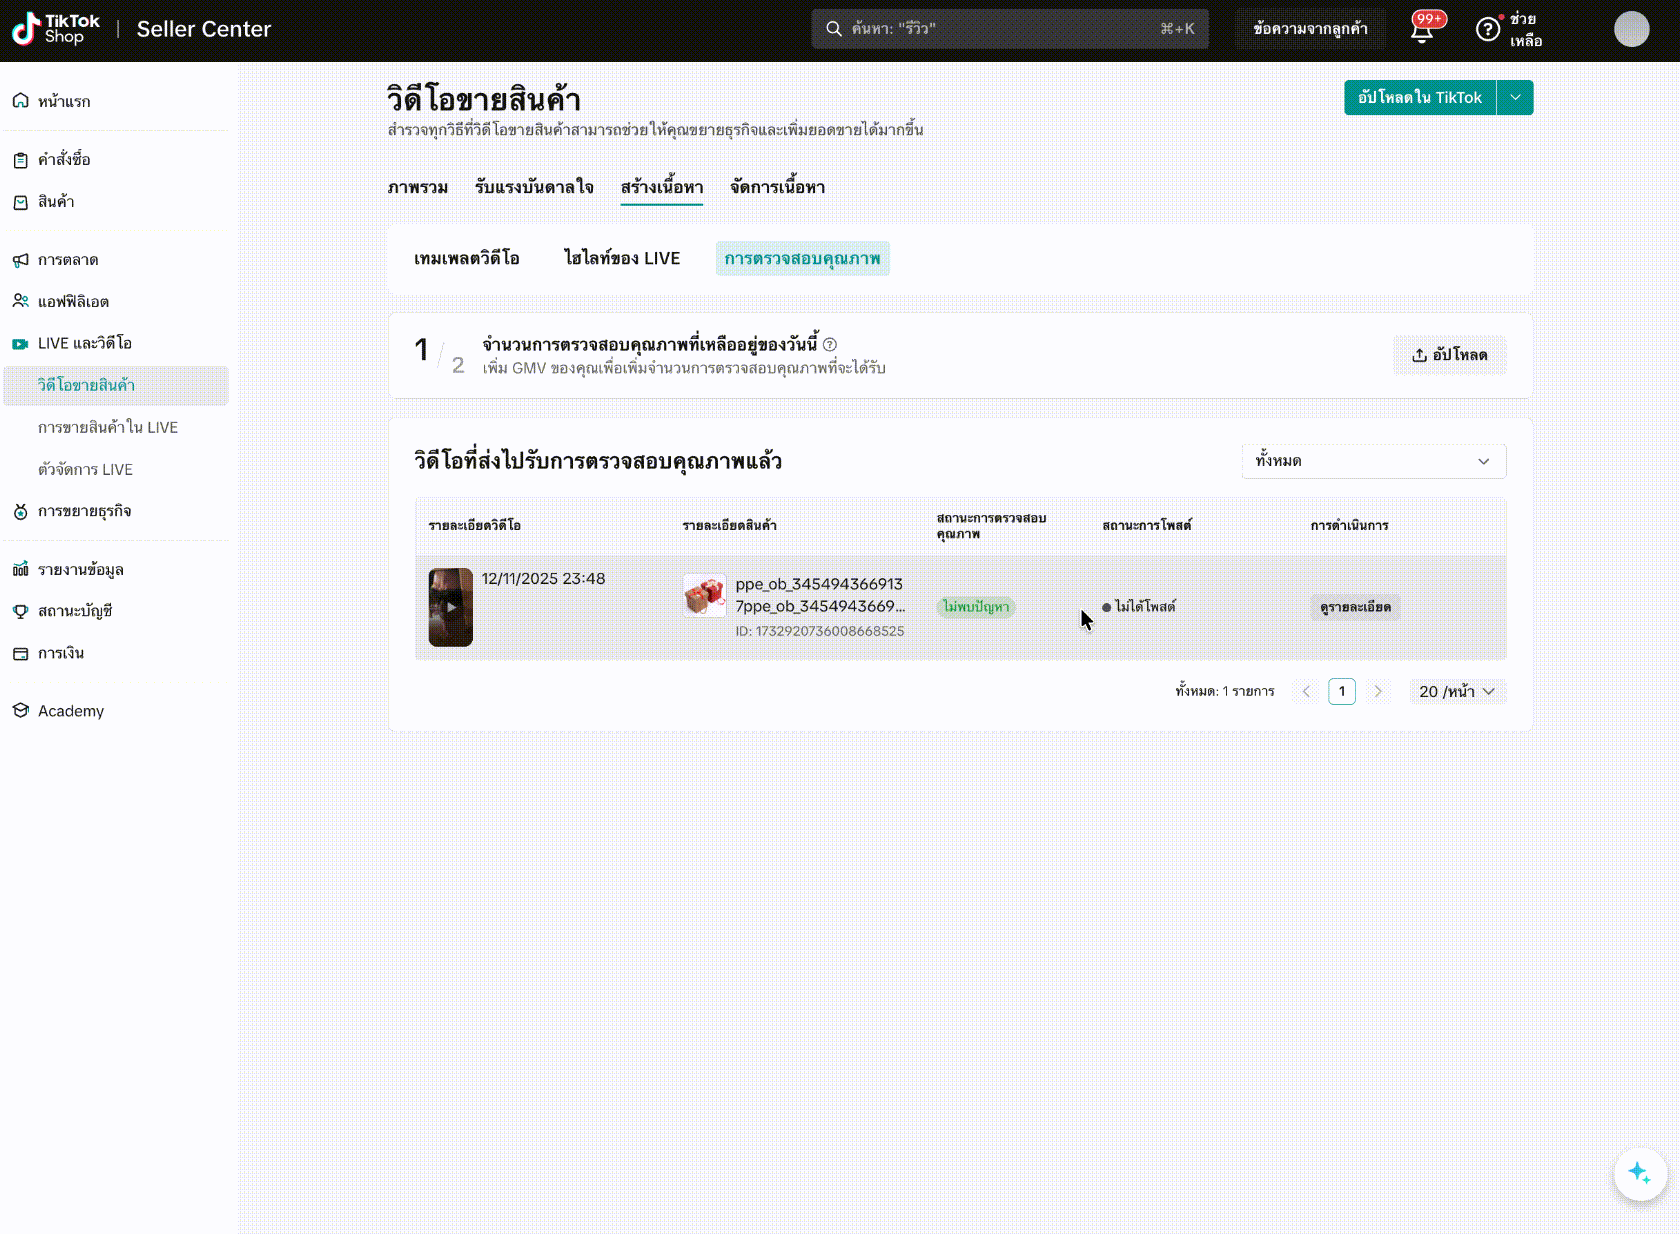Click the account status trophy icon

[20, 612]
